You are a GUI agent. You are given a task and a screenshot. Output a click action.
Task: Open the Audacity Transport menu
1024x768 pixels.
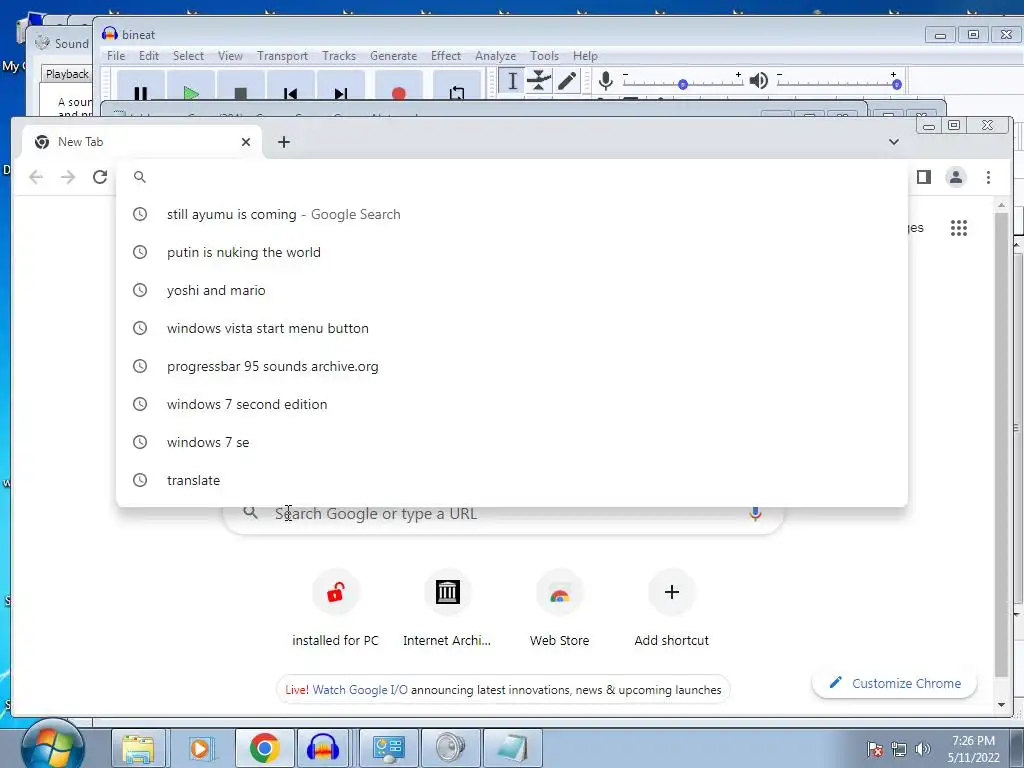tap(282, 56)
